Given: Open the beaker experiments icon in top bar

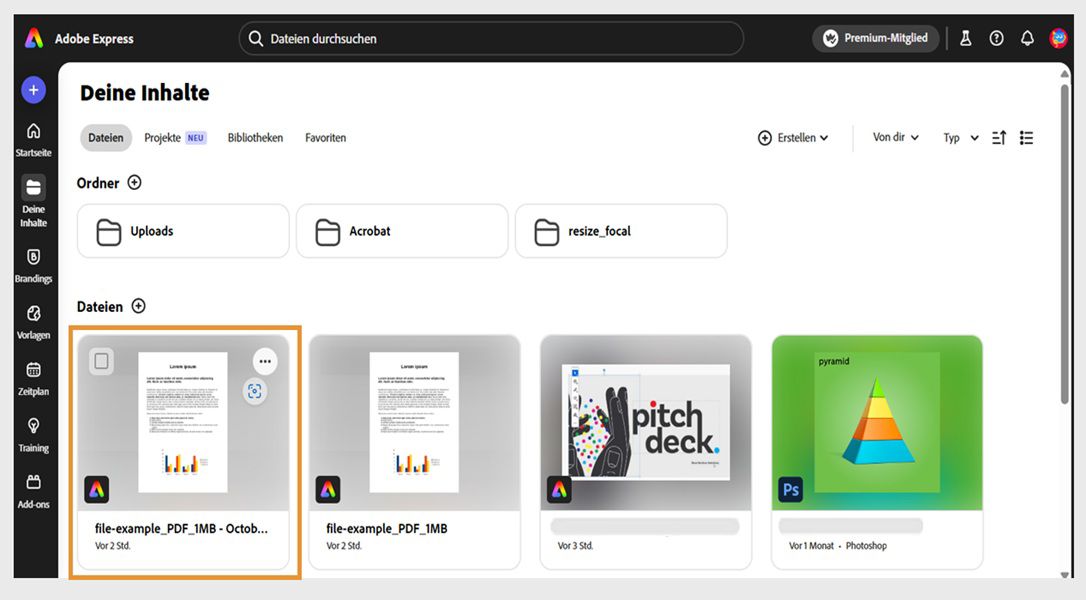Looking at the screenshot, I should tap(965, 37).
